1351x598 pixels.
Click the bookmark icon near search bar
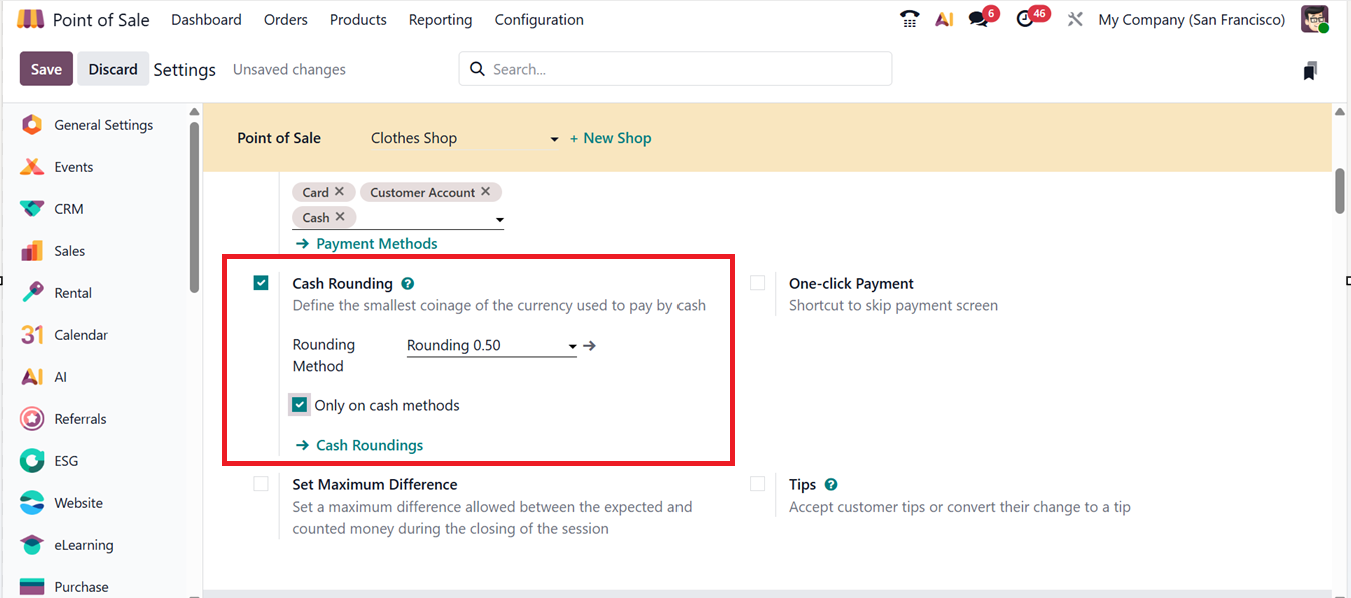click(x=1310, y=70)
